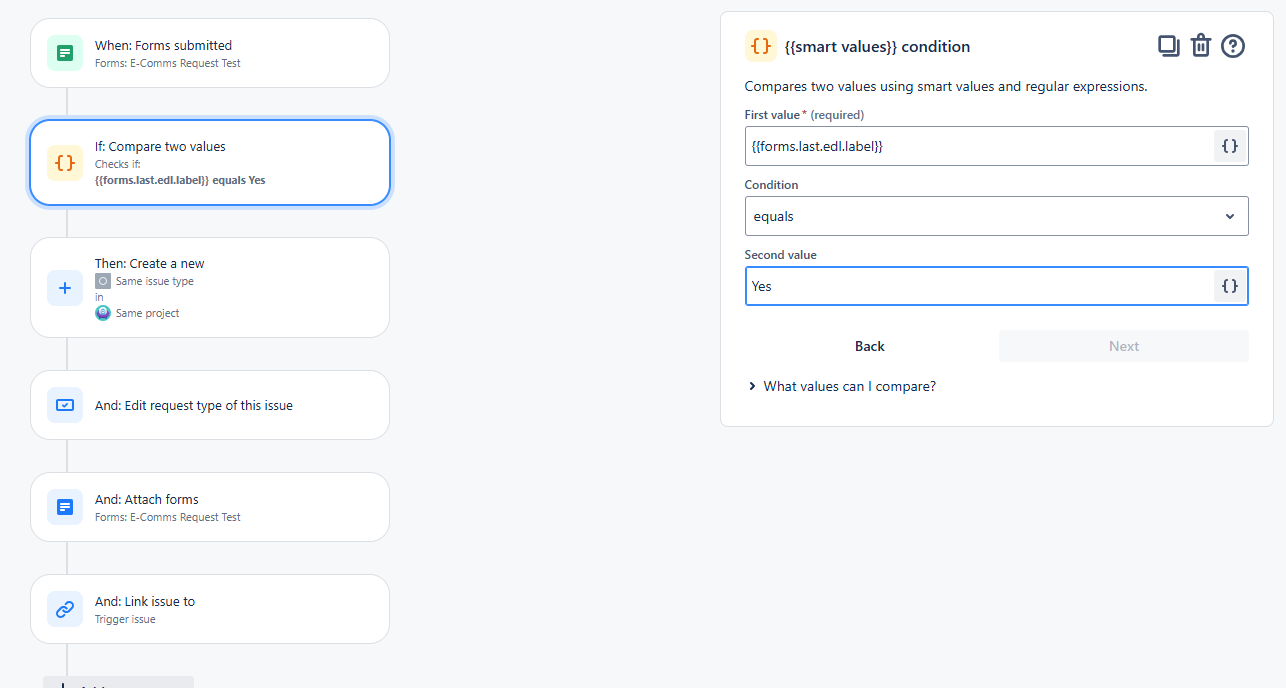Screen dimensions: 1286x688
Task: Insert smart value into Second value field
Action: [1229, 286]
